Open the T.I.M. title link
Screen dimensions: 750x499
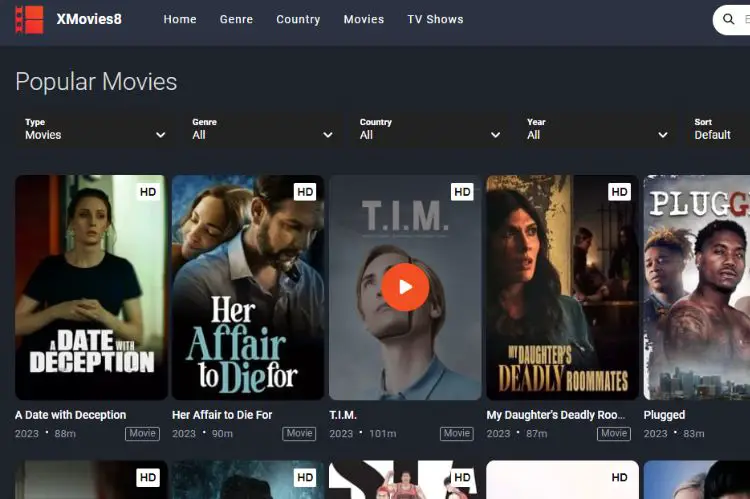point(343,415)
